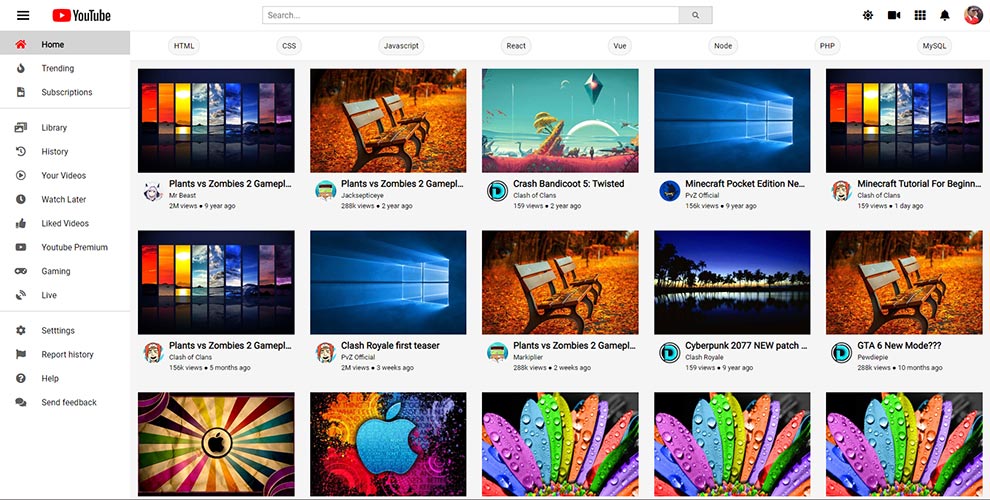Click the search magnifier button
990x500 pixels.
coord(695,15)
